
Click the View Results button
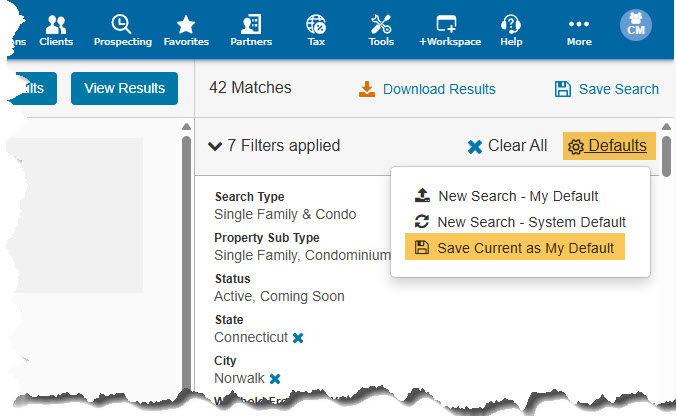coord(124,88)
